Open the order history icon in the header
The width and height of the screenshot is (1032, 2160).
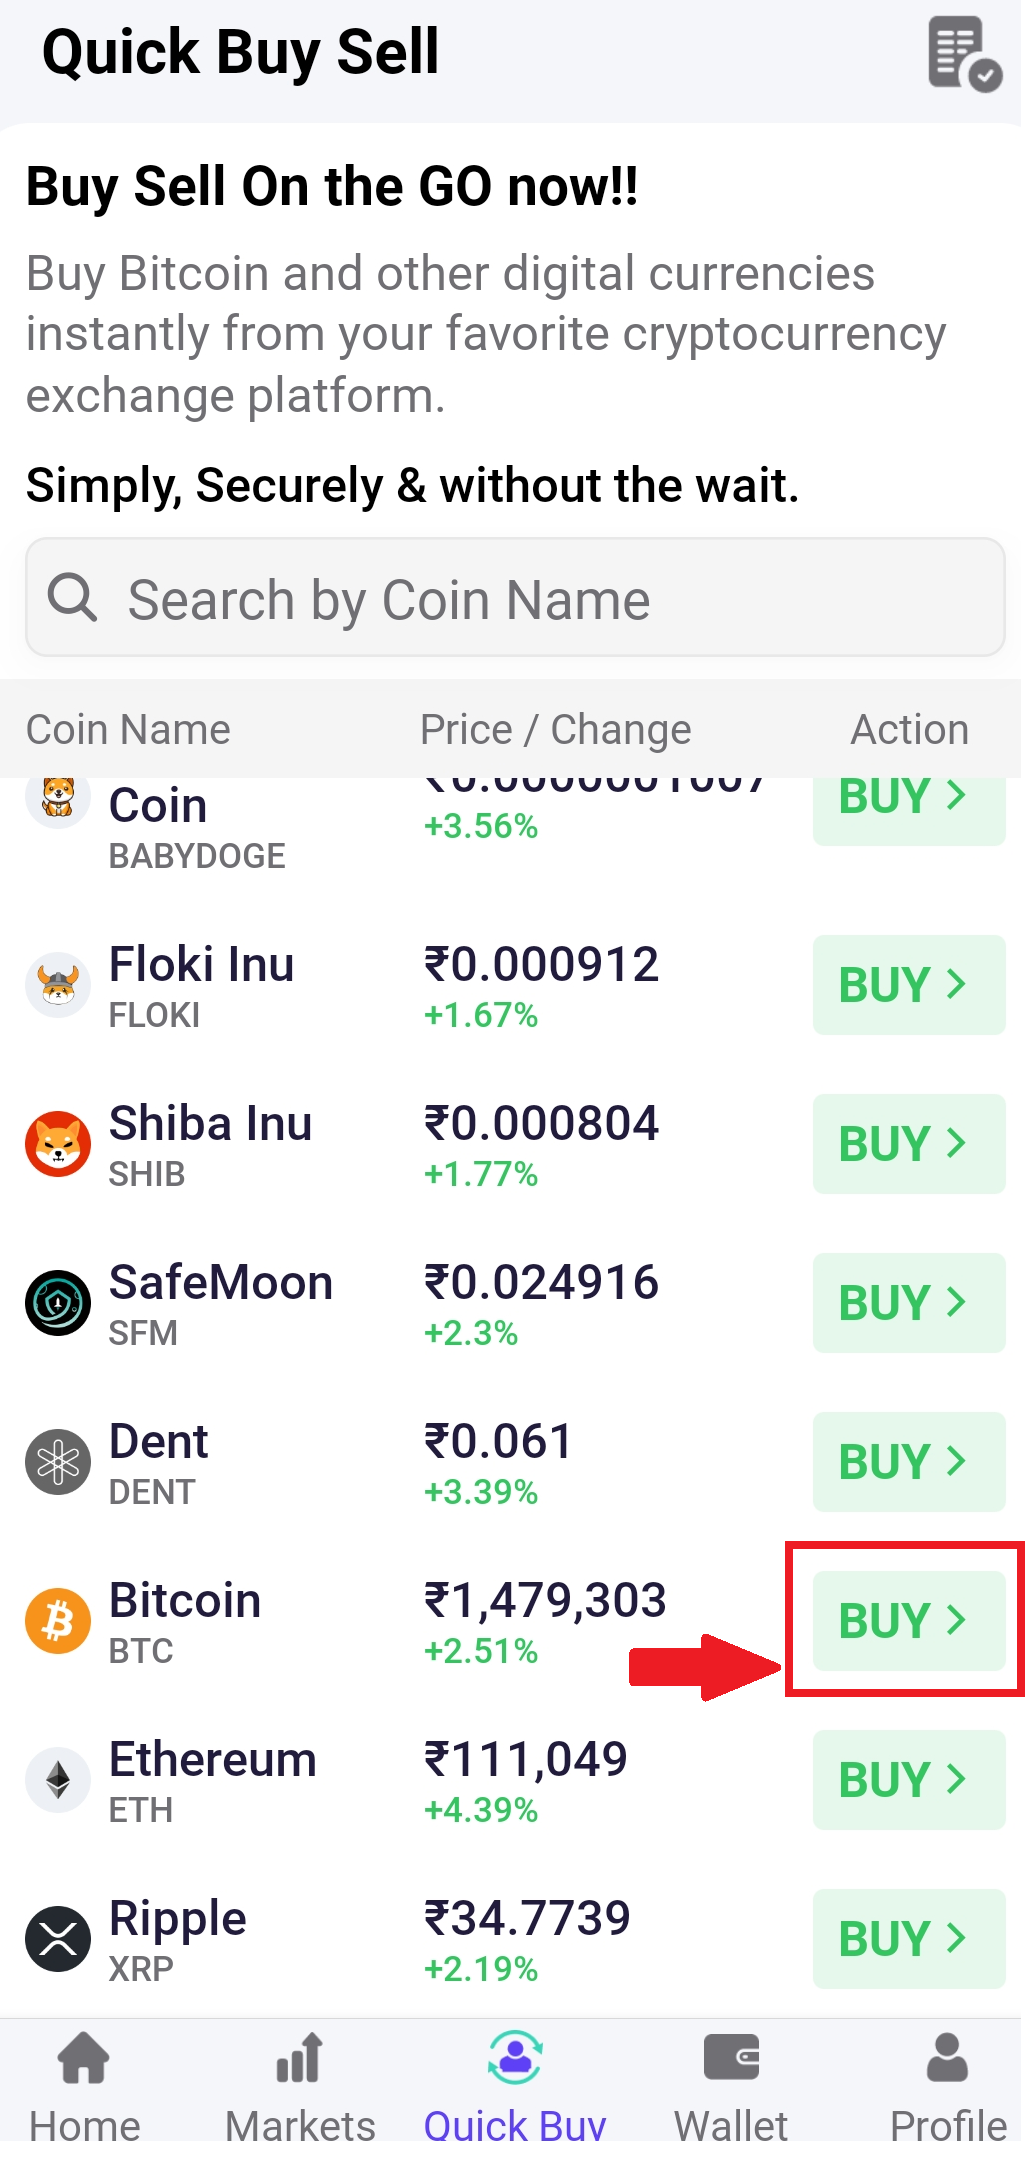pos(964,53)
